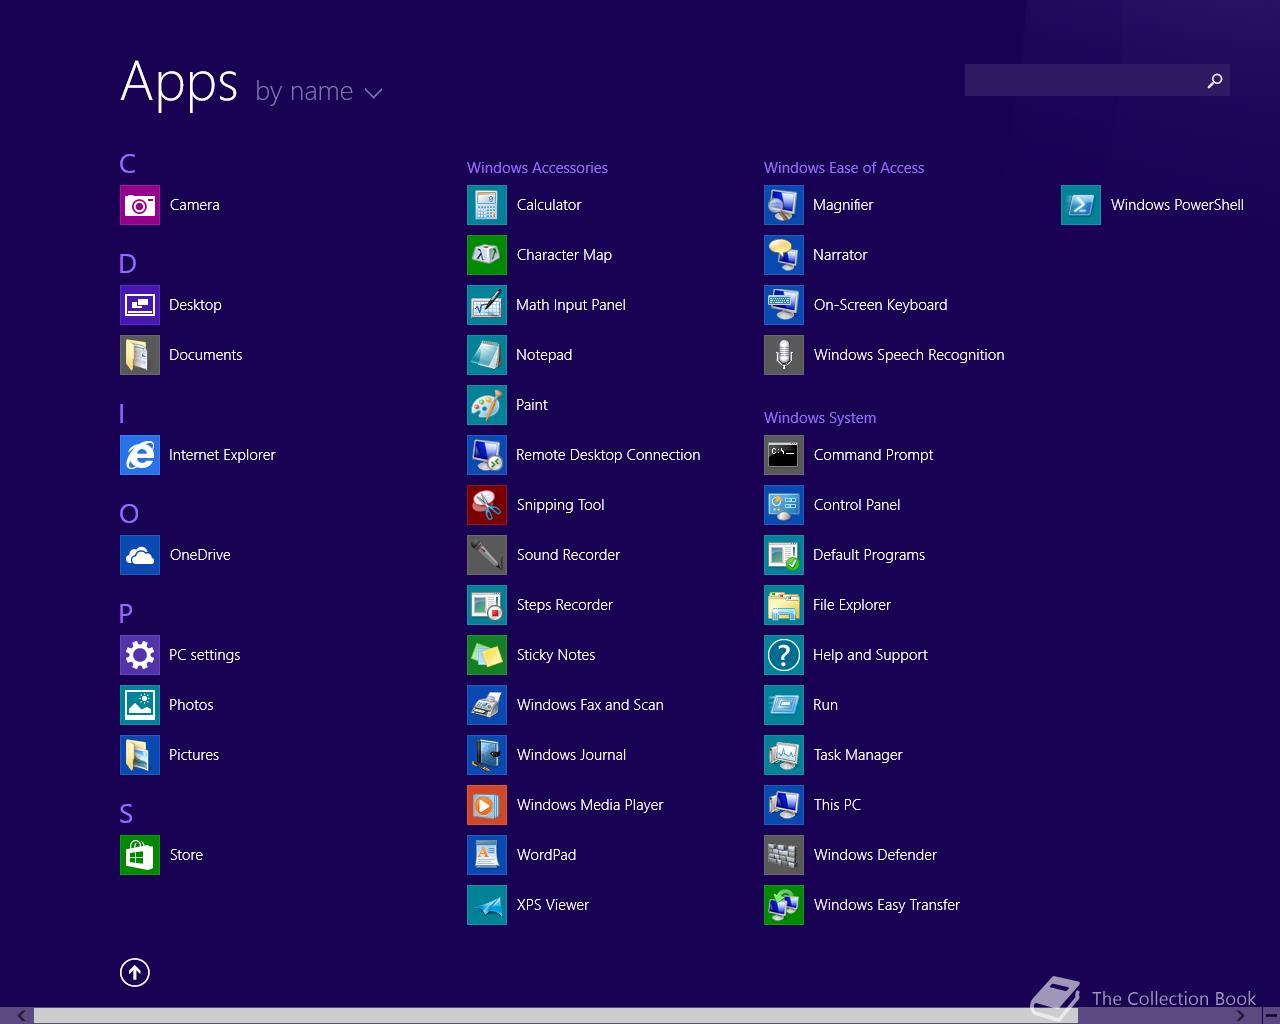This screenshot has height=1024, width=1280.
Task: Click the letter P group header
Action: point(126,614)
